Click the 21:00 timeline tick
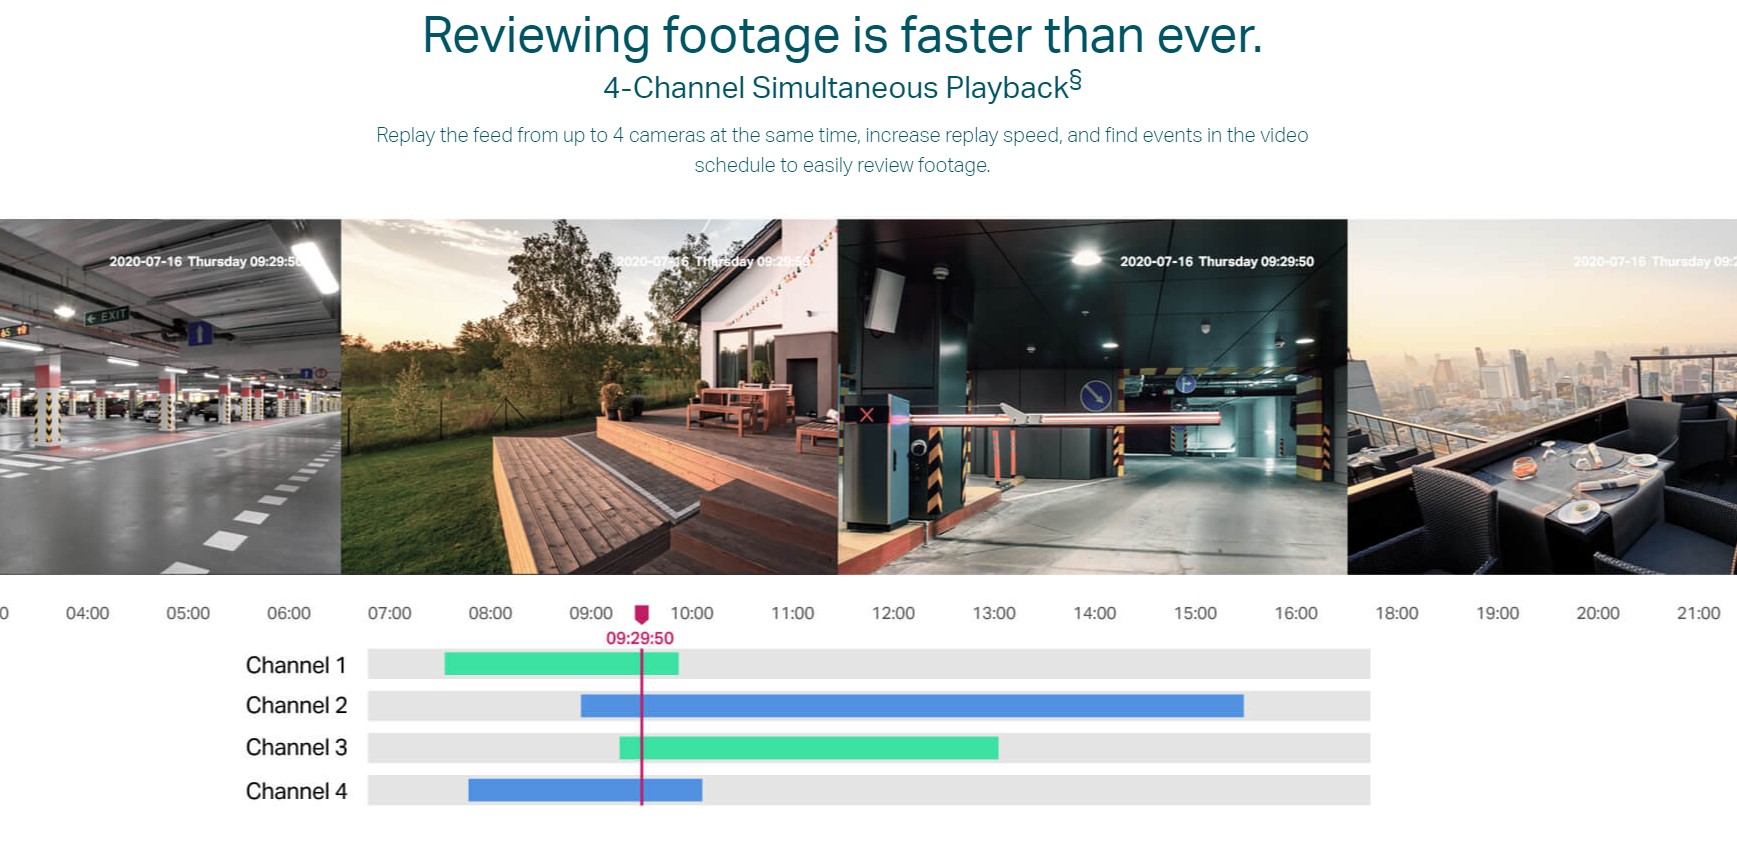1737x846 pixels. (x=1699, y=613)
